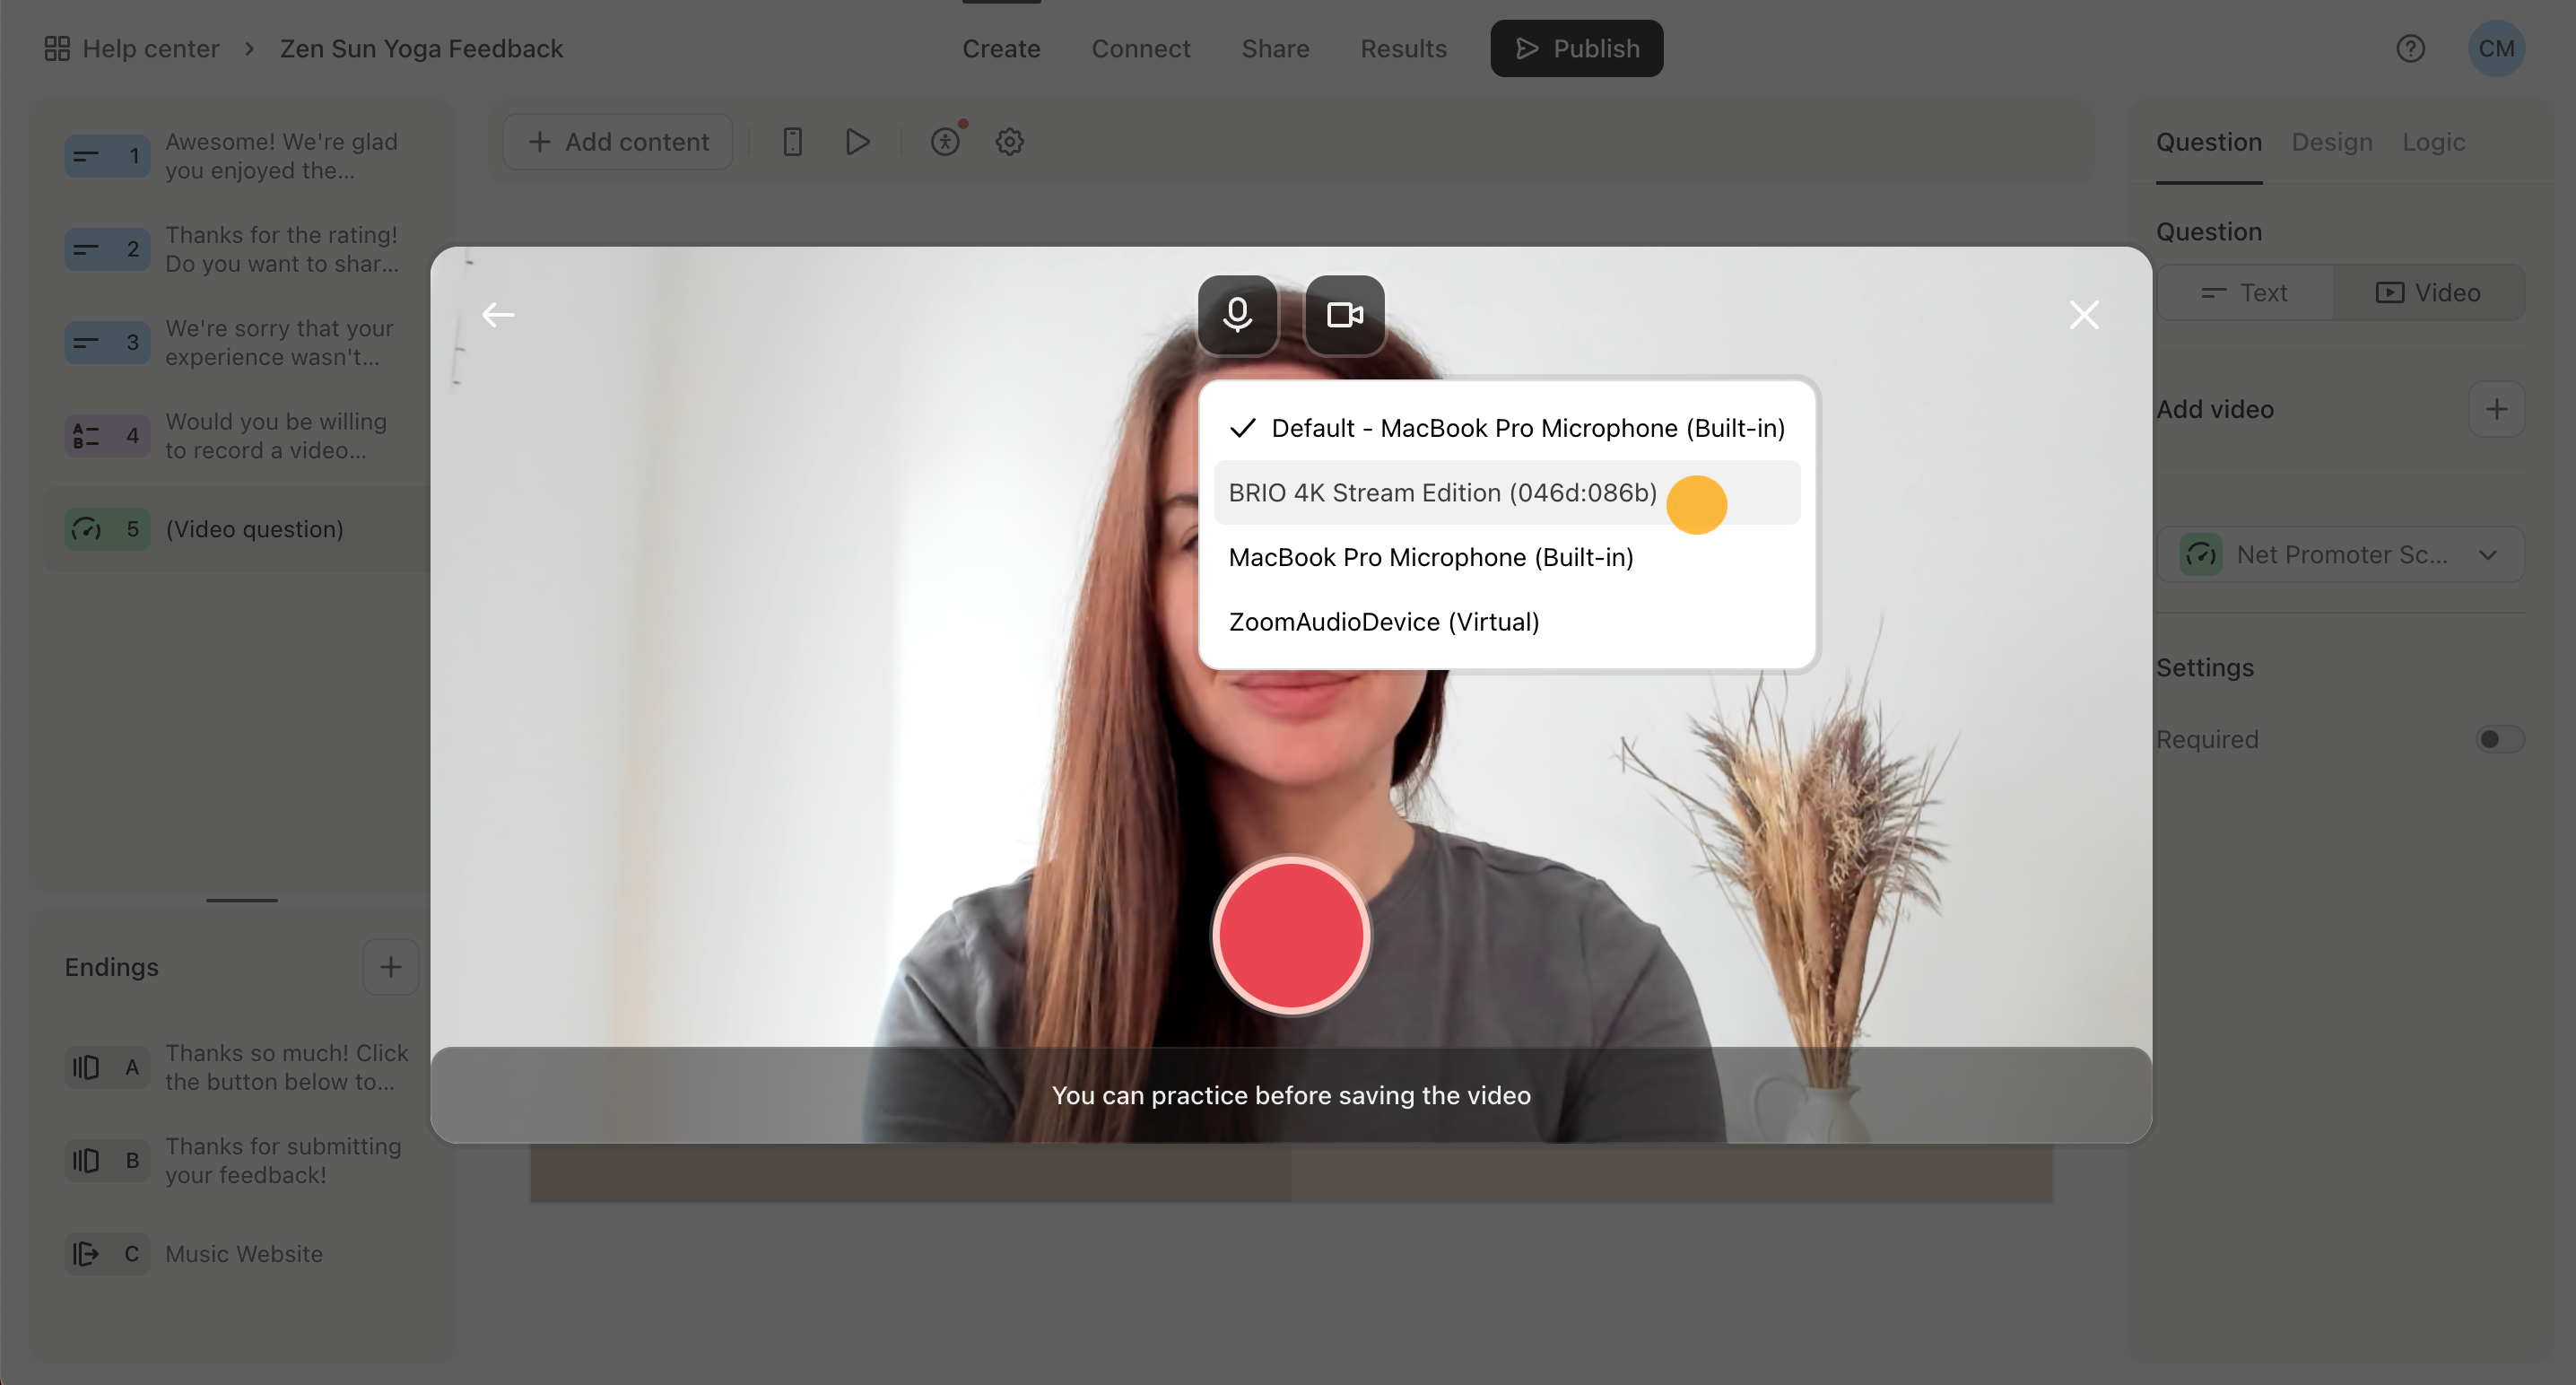
Task: Click the Help center grid icon
Action: point(57,48)
